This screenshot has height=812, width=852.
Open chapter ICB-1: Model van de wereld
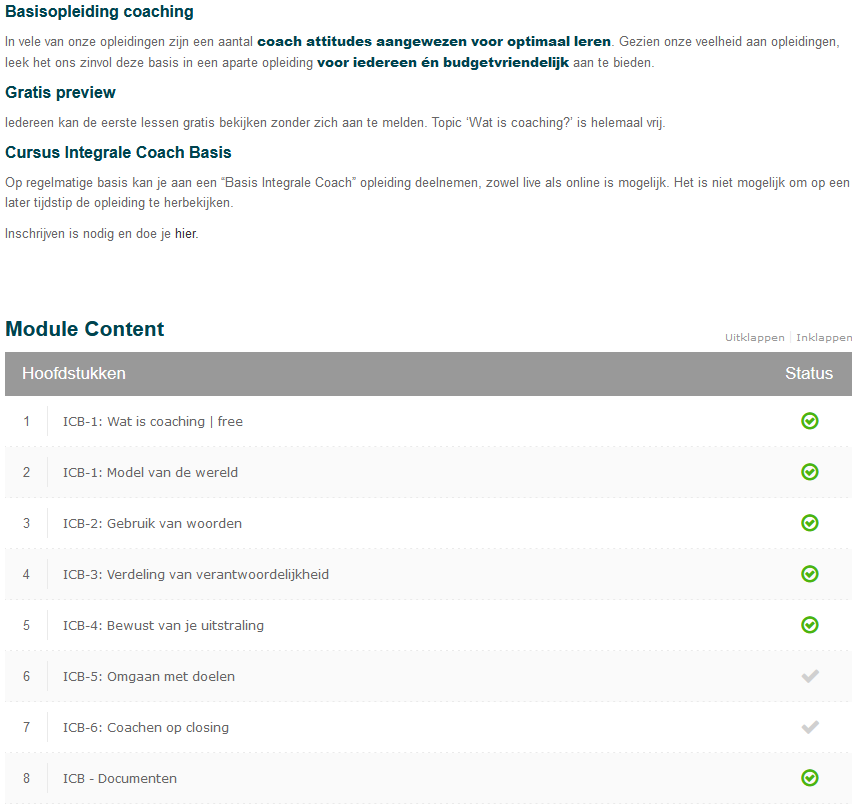coord(150,473)
